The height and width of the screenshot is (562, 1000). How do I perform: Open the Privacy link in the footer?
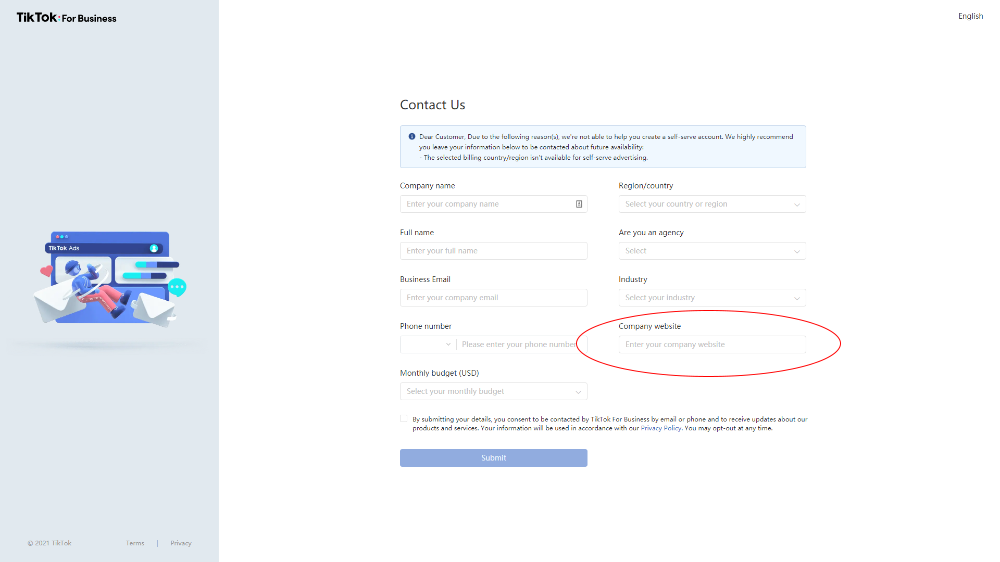pos(180,543)
